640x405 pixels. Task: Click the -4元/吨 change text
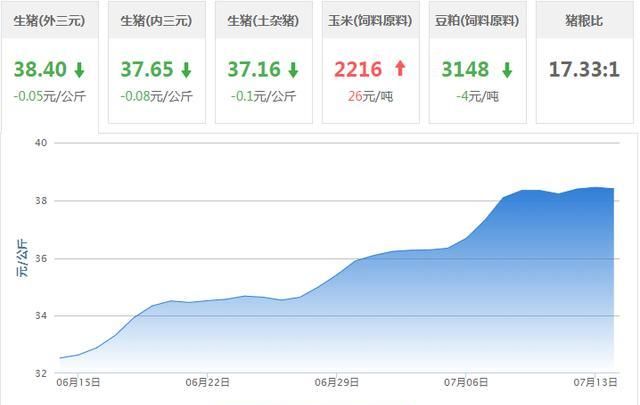tap(477, 96)
